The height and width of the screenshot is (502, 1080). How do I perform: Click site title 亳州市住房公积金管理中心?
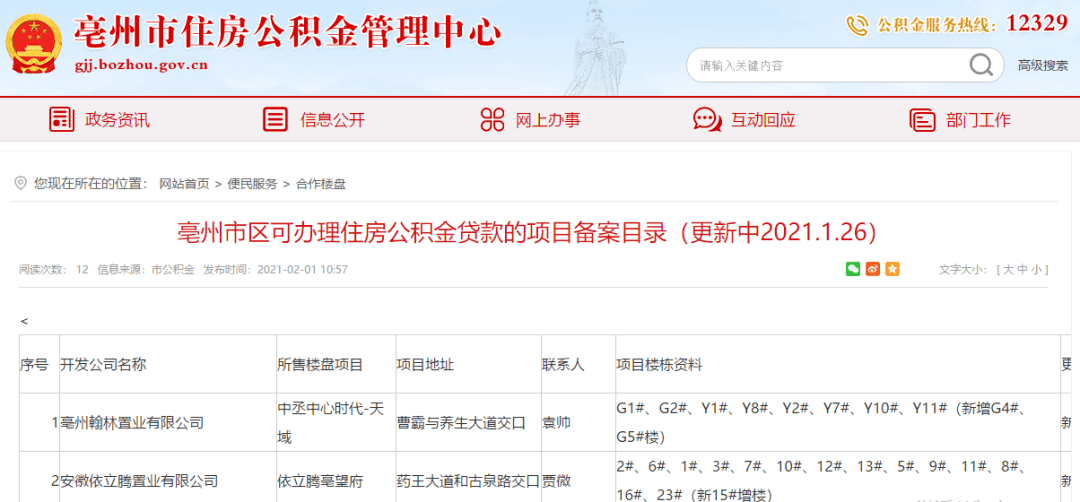(287, 32)
